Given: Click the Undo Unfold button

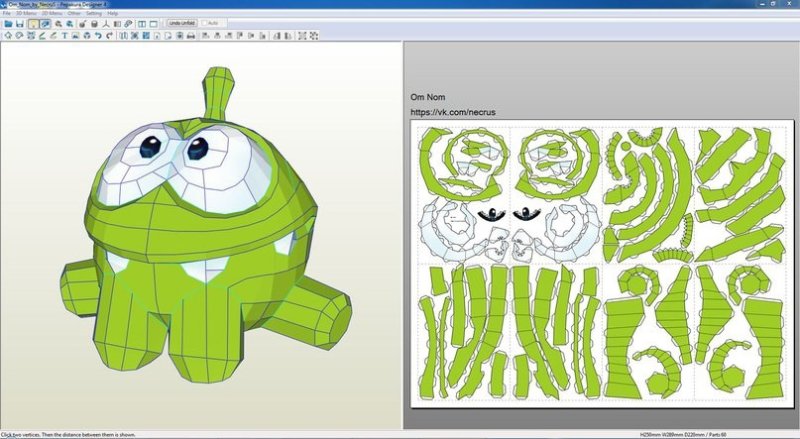Looking at the screenshot, I should tap(181, 21).
